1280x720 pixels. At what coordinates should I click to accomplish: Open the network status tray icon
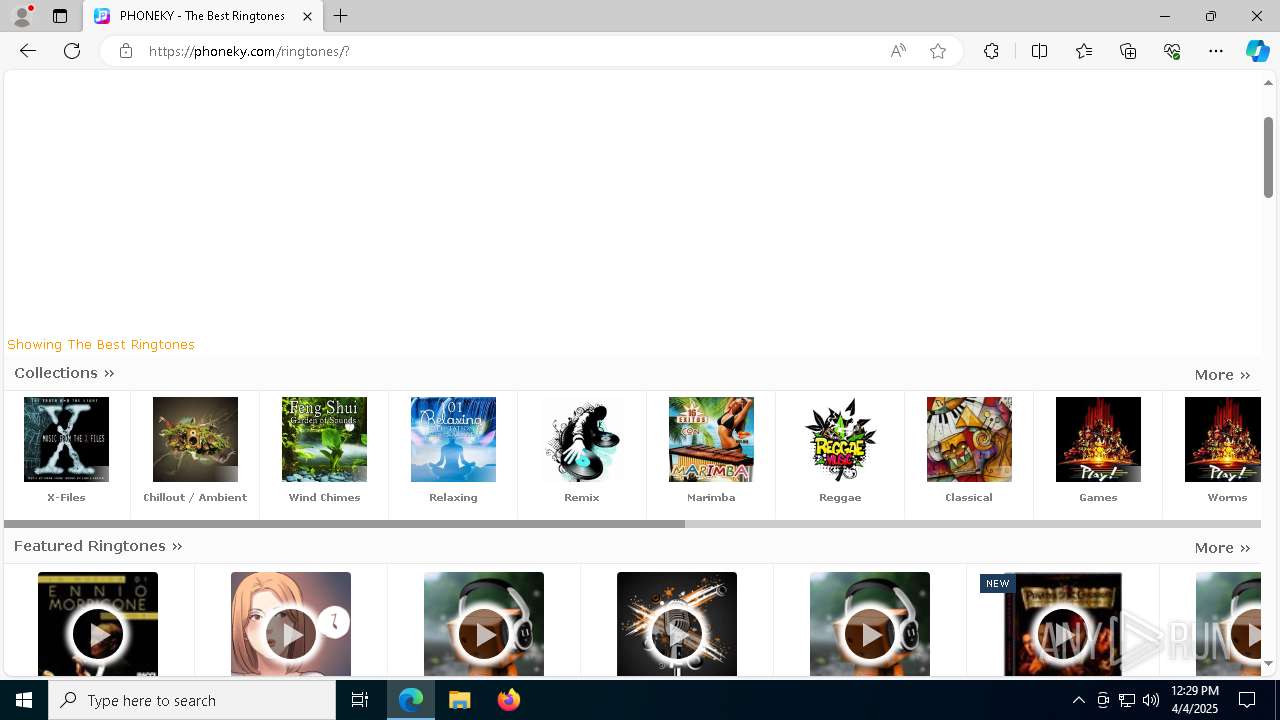point(1127,700)
